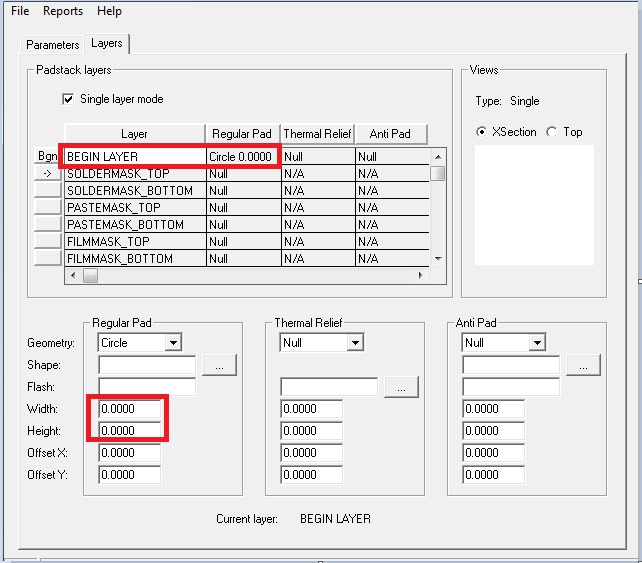Click the Bgn row header button
Image resolution: width=642 pixels, height=563 pixels.
tap(47, 156)
